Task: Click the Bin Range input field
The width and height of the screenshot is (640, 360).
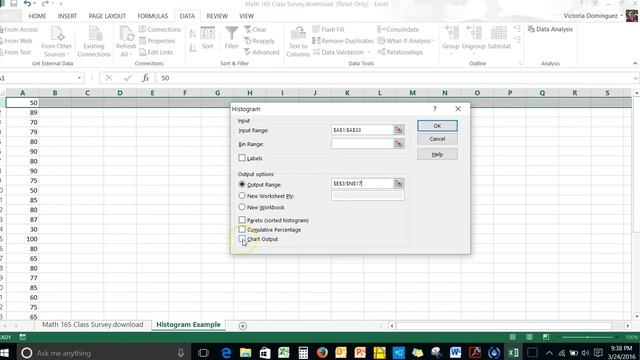Action: coord(362,144)
